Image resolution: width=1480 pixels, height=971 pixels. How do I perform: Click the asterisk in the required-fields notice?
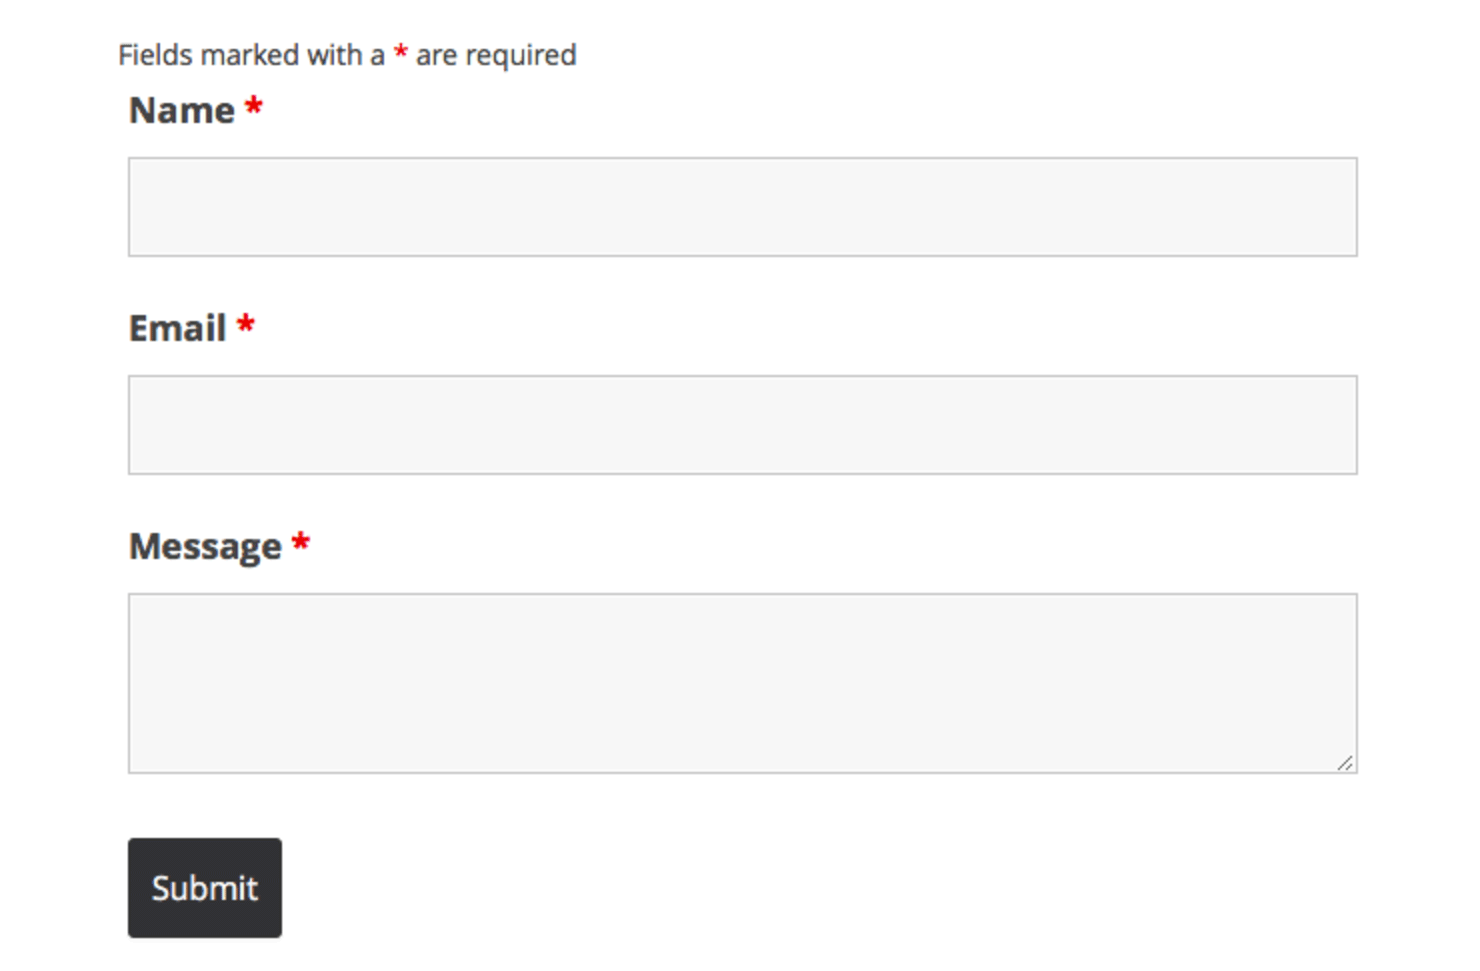click(401, 50)
